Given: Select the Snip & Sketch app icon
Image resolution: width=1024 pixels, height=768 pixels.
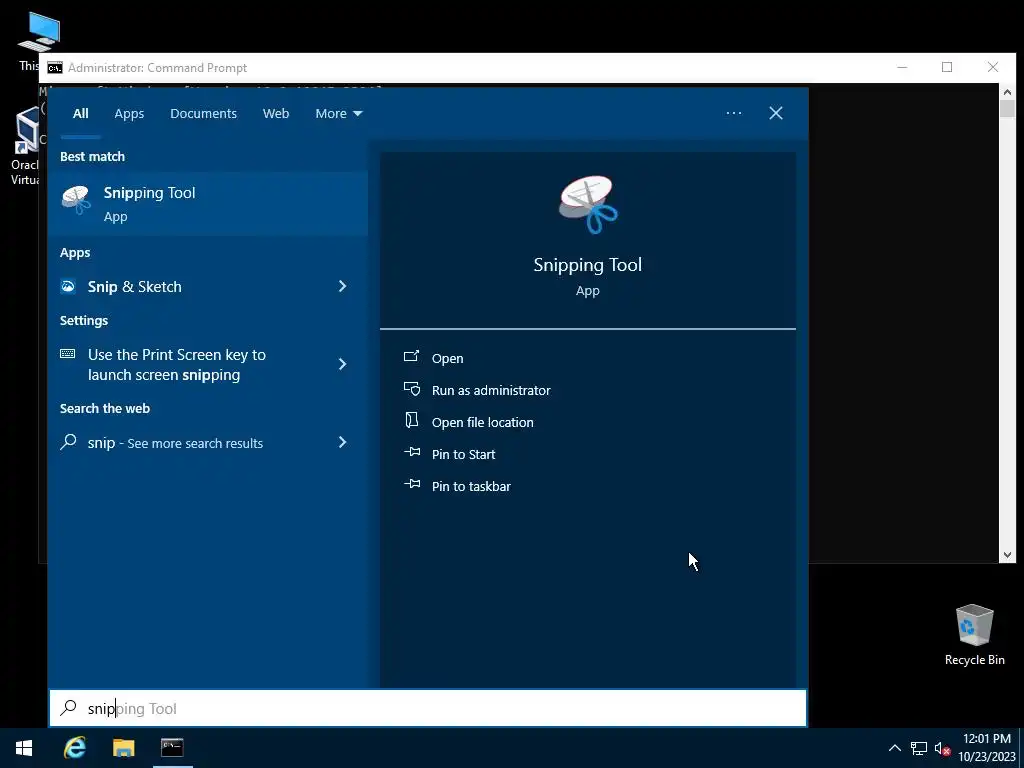Looking at the screenshot, I should (68, 286).
